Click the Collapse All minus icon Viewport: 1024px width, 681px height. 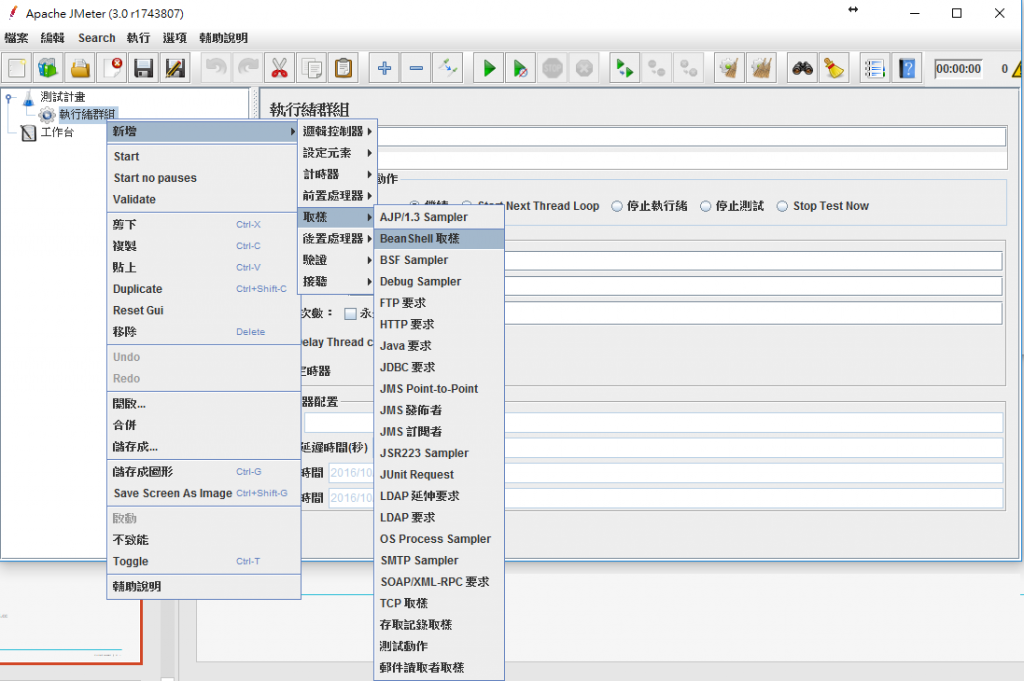tap(416, 69)
